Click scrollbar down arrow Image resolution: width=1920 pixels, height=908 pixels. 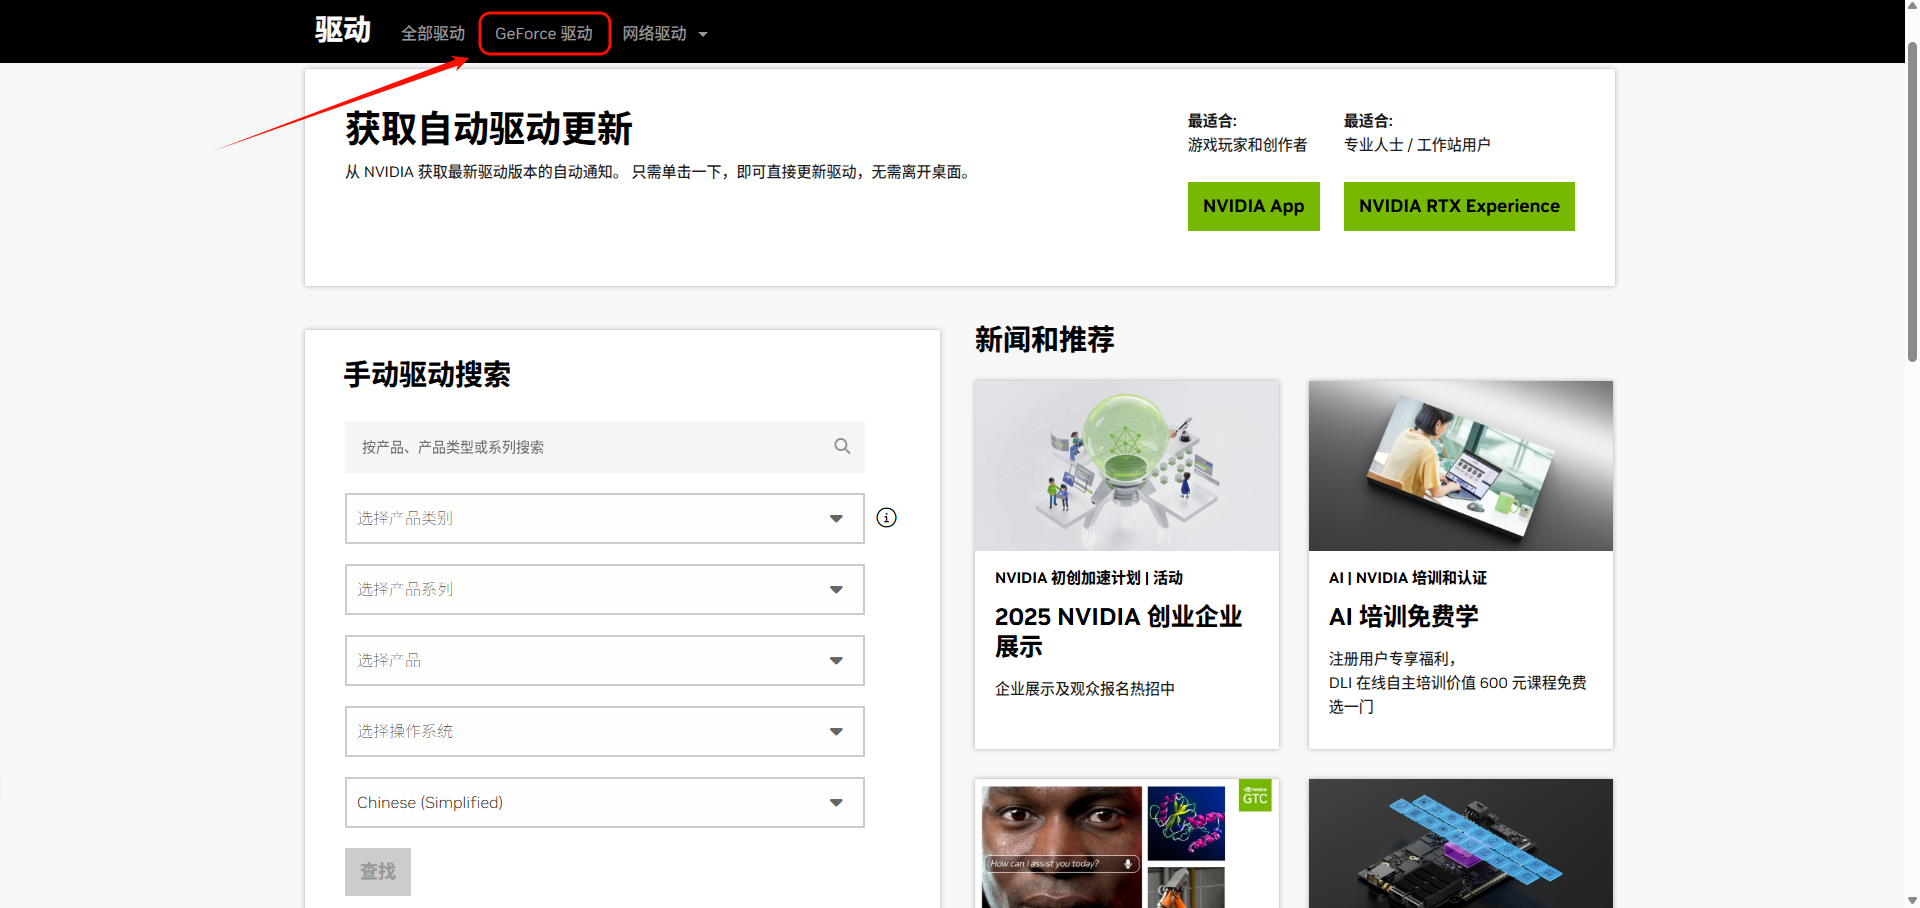coord(1912,899)
